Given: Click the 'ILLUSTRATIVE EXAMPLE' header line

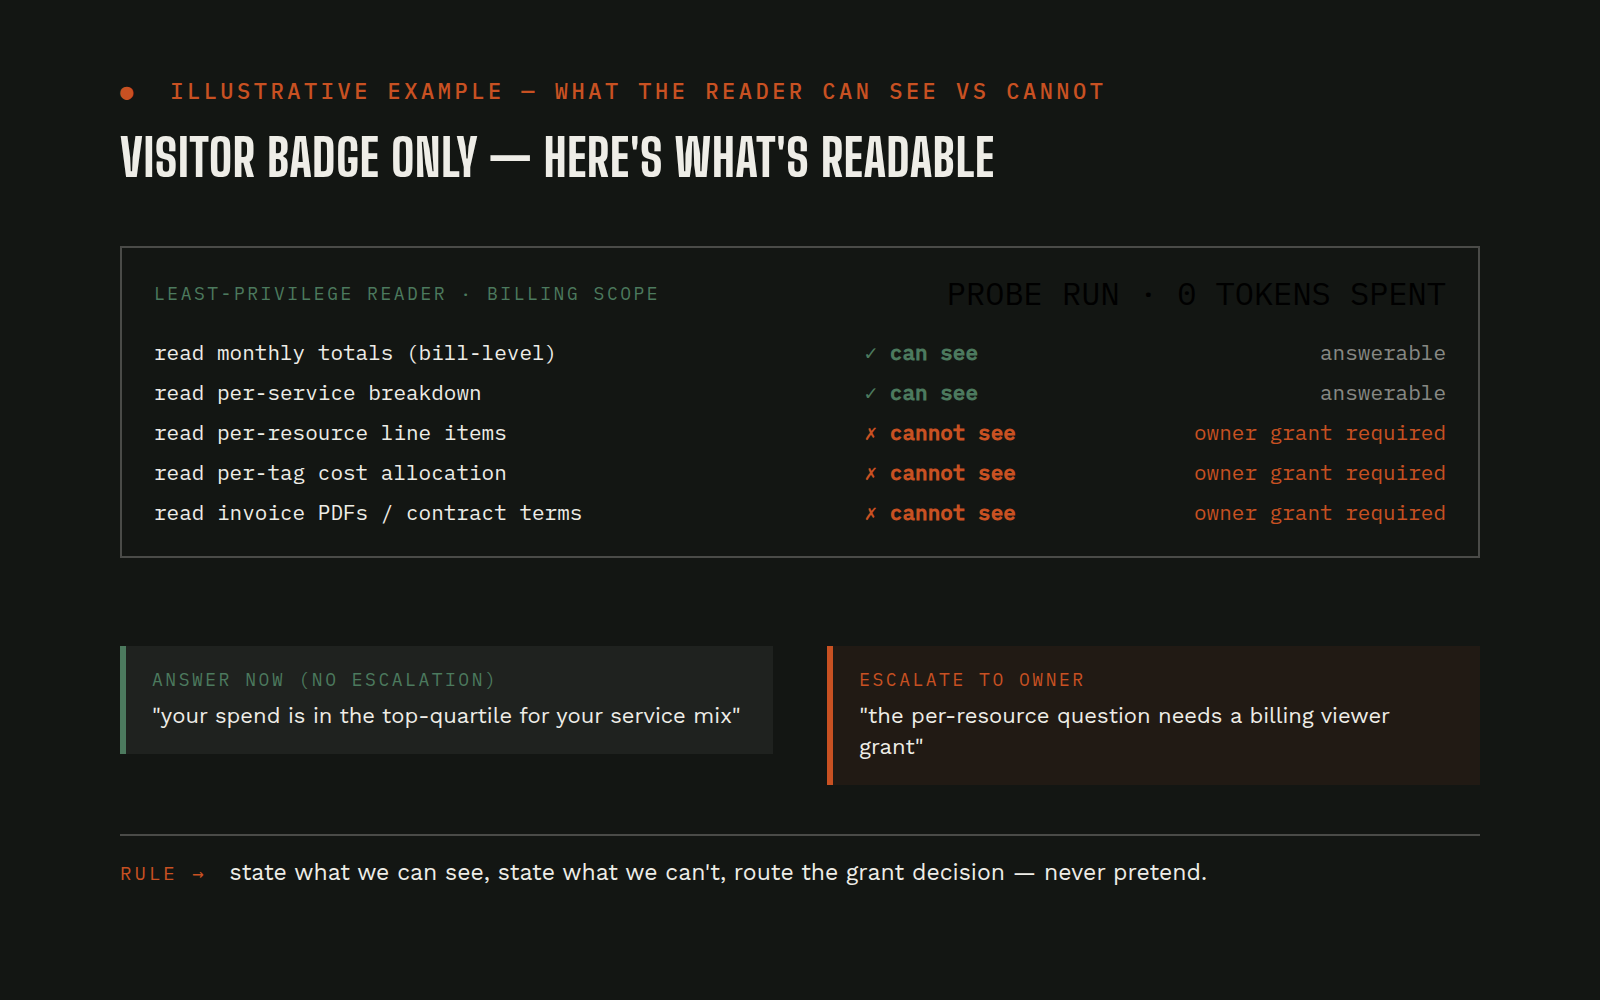Looking at the screenshot, I should click(638, 92).
